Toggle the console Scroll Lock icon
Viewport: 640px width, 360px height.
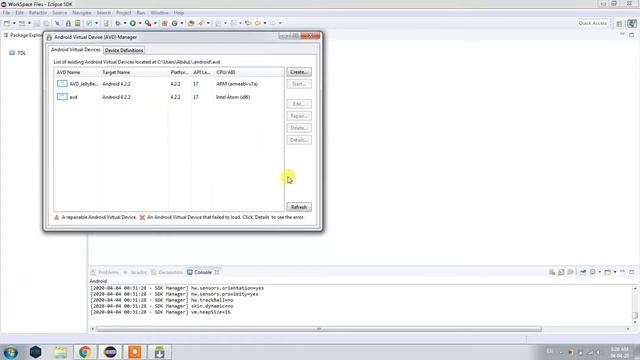pos(561,272)
